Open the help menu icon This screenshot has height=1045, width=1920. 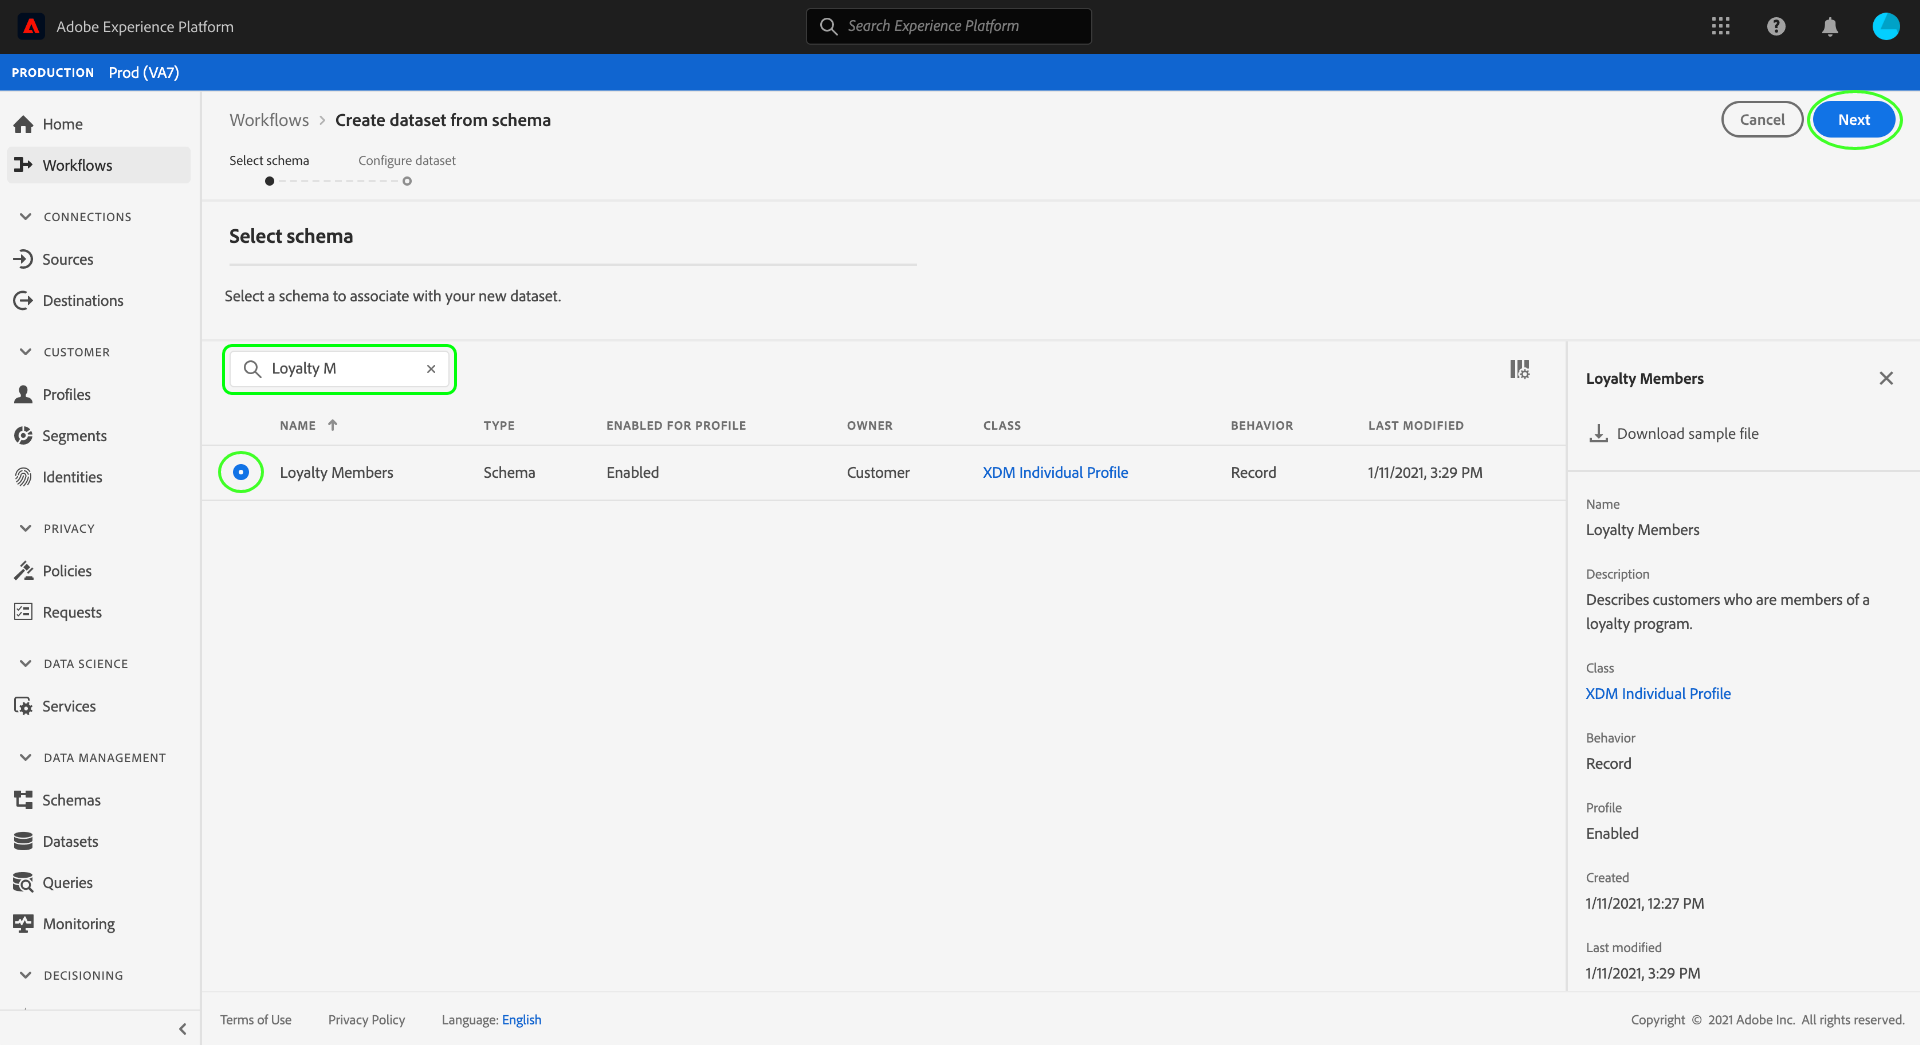pos(1776,26)
